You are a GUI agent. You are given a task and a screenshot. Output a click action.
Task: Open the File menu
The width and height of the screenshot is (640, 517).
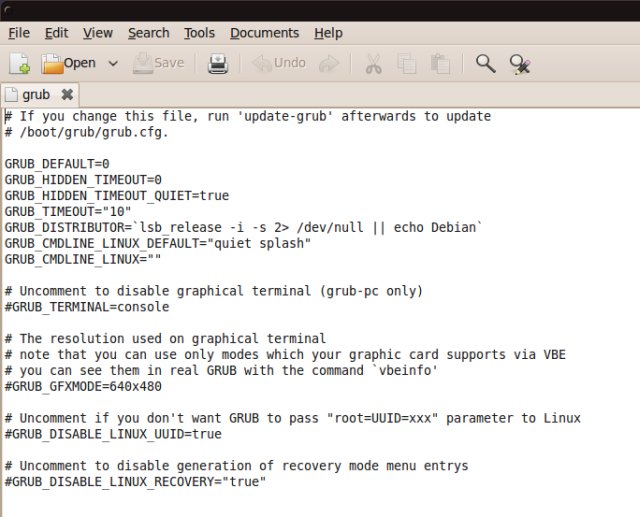pyautogui.click(x=19, y=33)
